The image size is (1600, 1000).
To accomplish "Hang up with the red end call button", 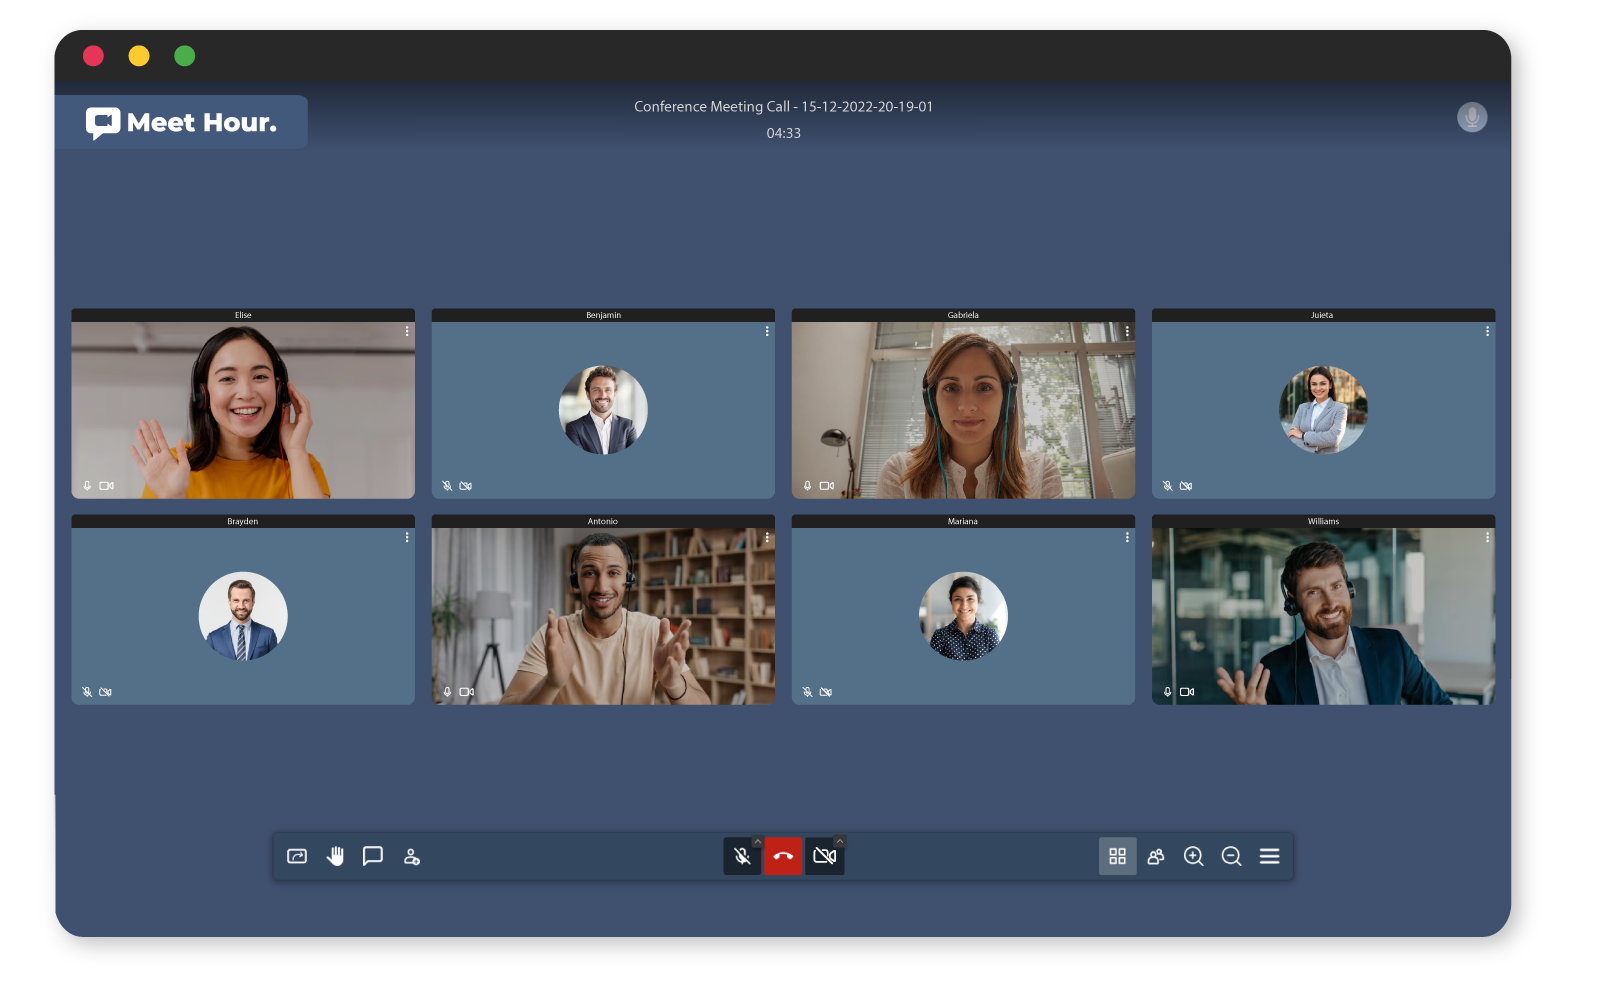I will pos(783,856).
